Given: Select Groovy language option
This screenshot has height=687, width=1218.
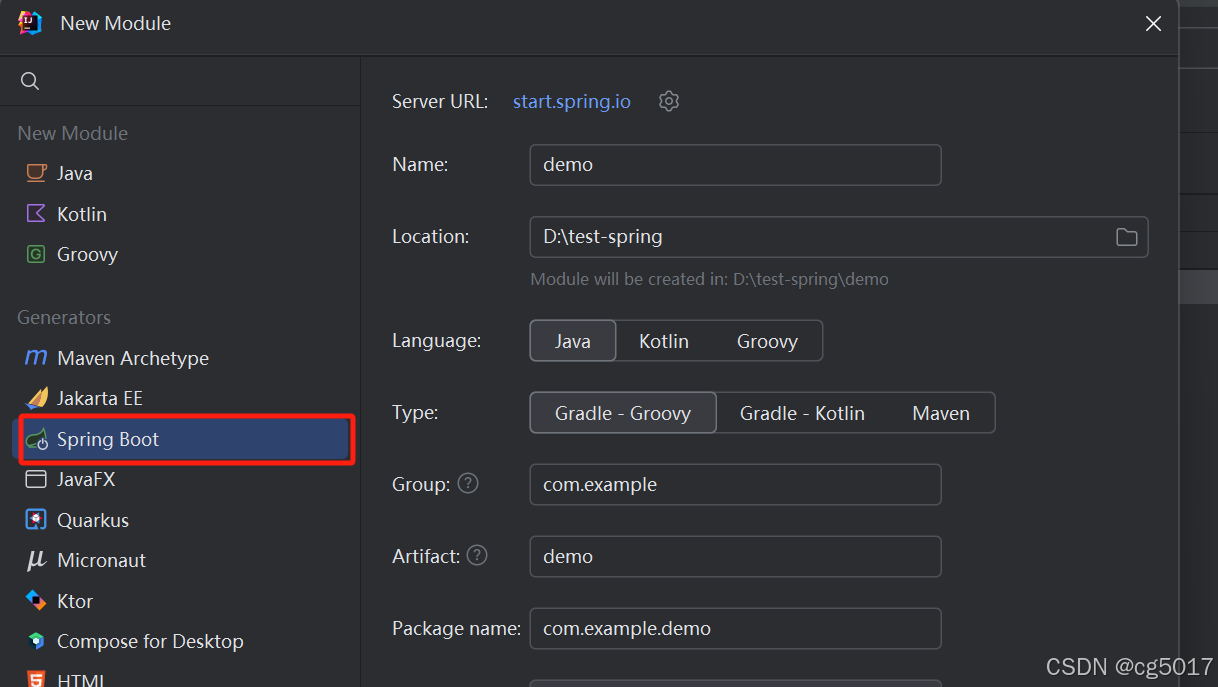Looking at the screenshot, I should click(767, 341).
